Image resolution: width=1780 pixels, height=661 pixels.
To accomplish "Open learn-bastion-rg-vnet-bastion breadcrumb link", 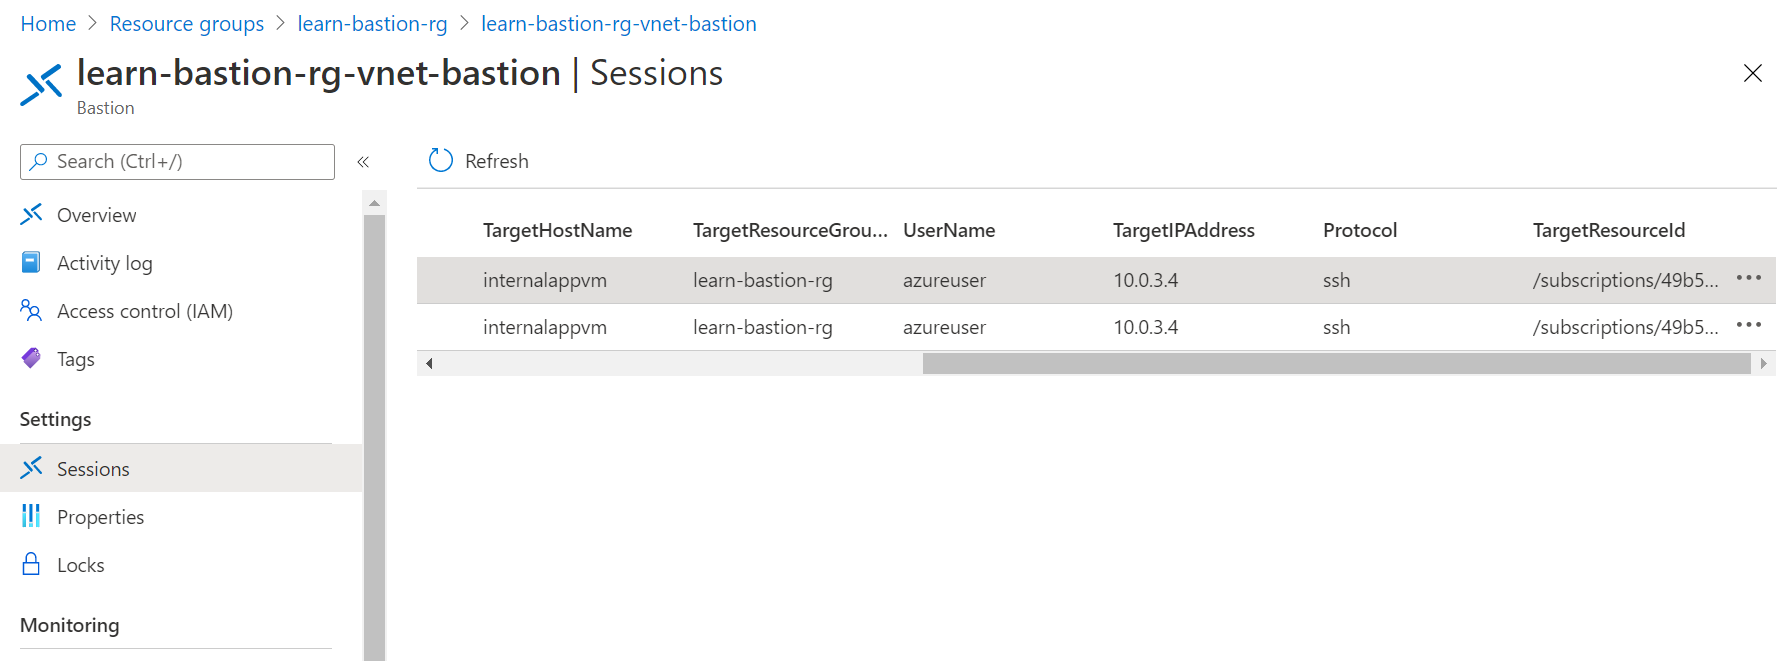I will pyautogui.click(x=619, y=24).
